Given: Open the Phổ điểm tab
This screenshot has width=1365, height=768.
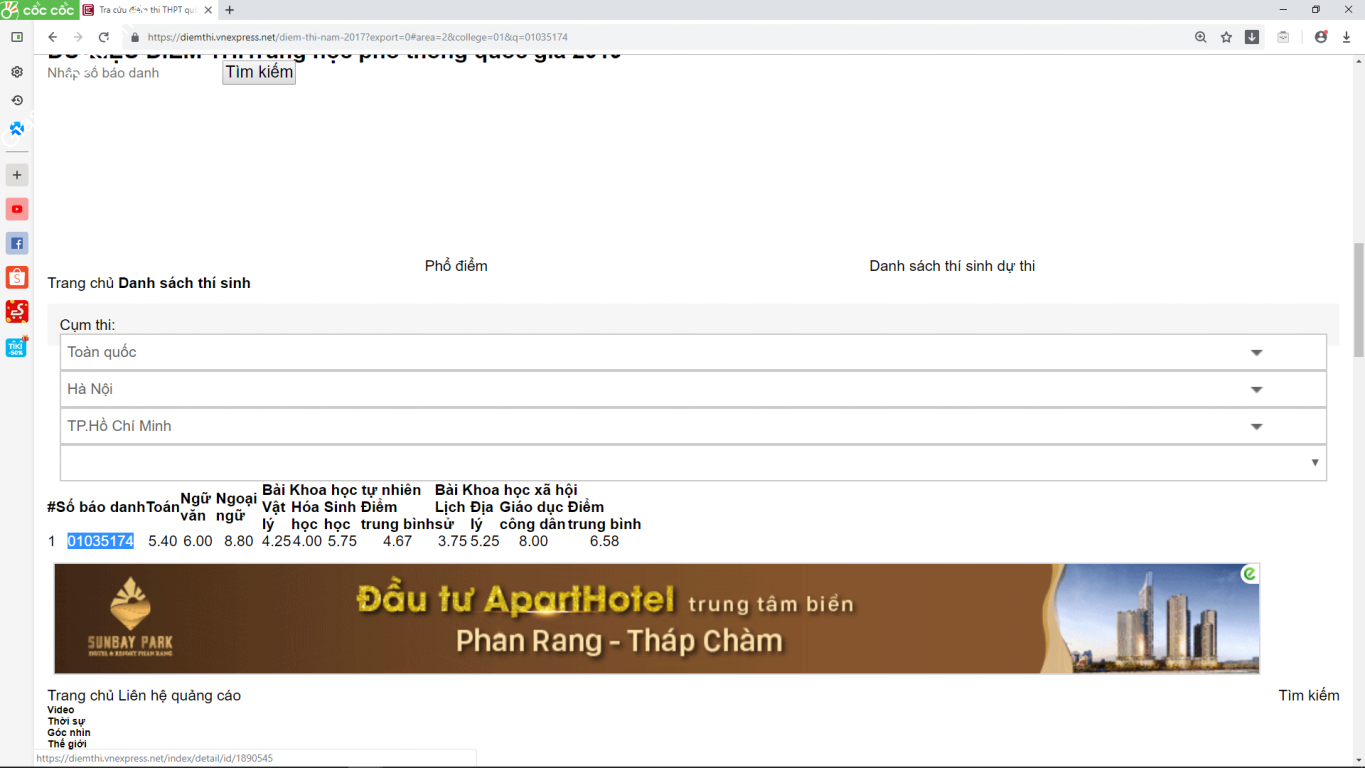Looking at the screenshot, I should point(456,266).
